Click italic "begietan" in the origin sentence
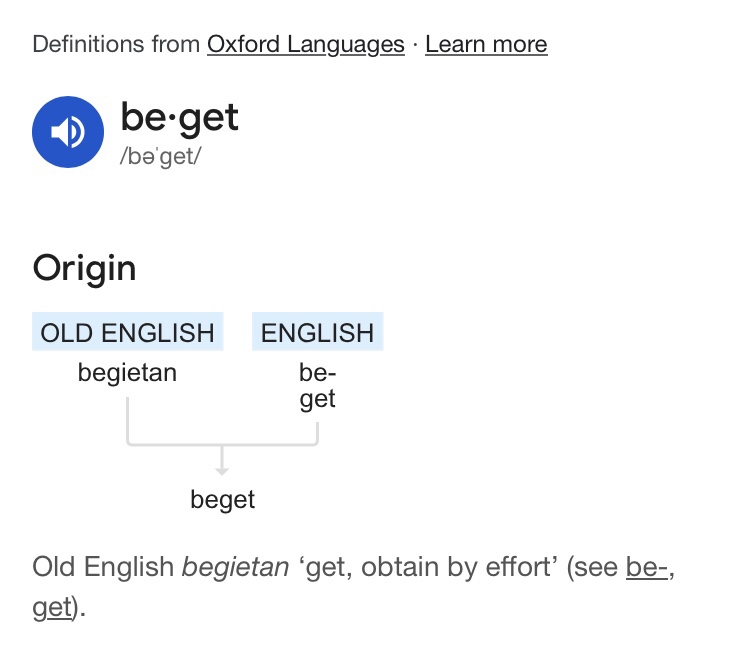This screenshot has height=660, width=750. (234, 567)
